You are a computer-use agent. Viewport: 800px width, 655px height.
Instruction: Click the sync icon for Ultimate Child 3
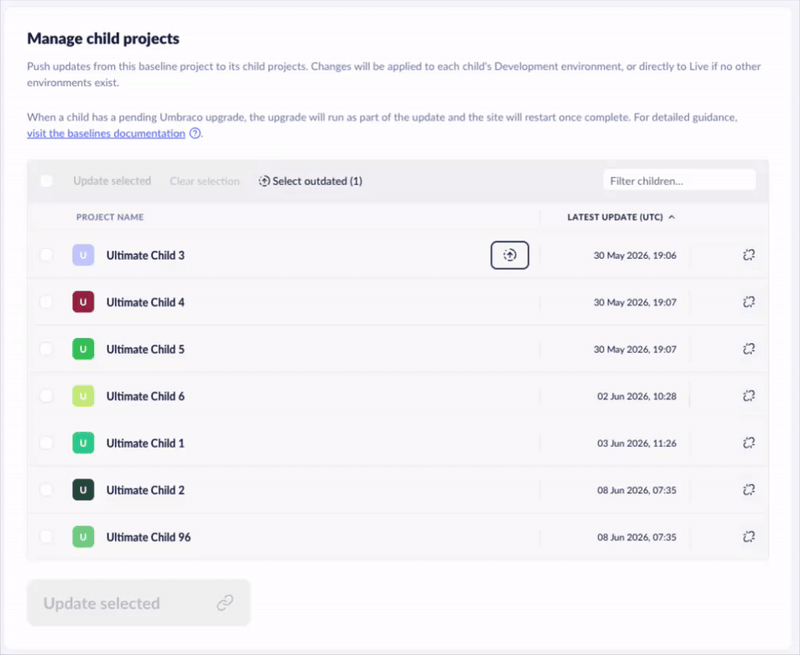point(748,255)
